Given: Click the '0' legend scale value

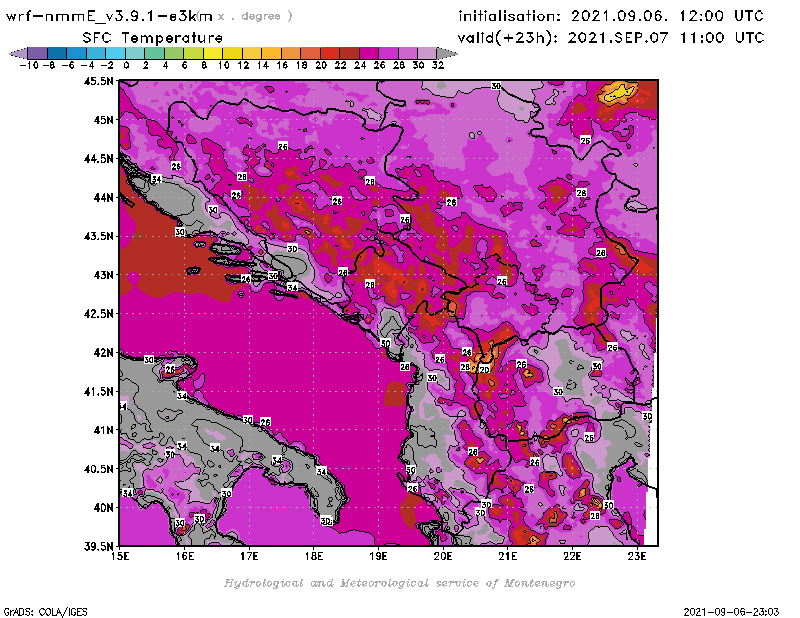Looking at the screenshot, I should 126,65.
